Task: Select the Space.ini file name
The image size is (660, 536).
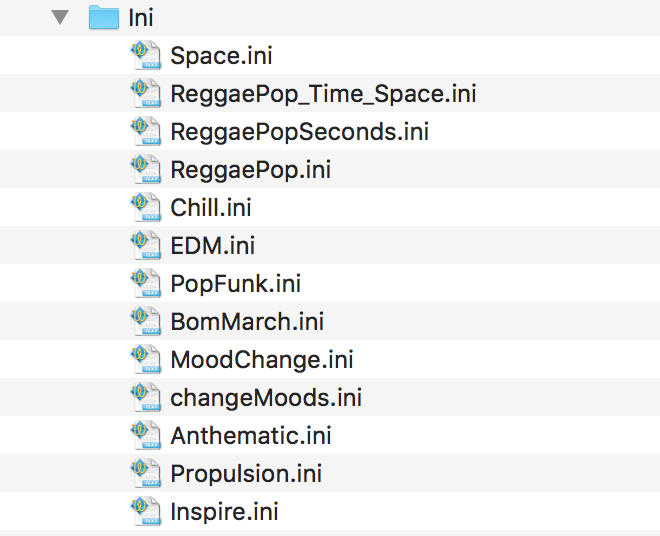Action: [x=221, y=56]
